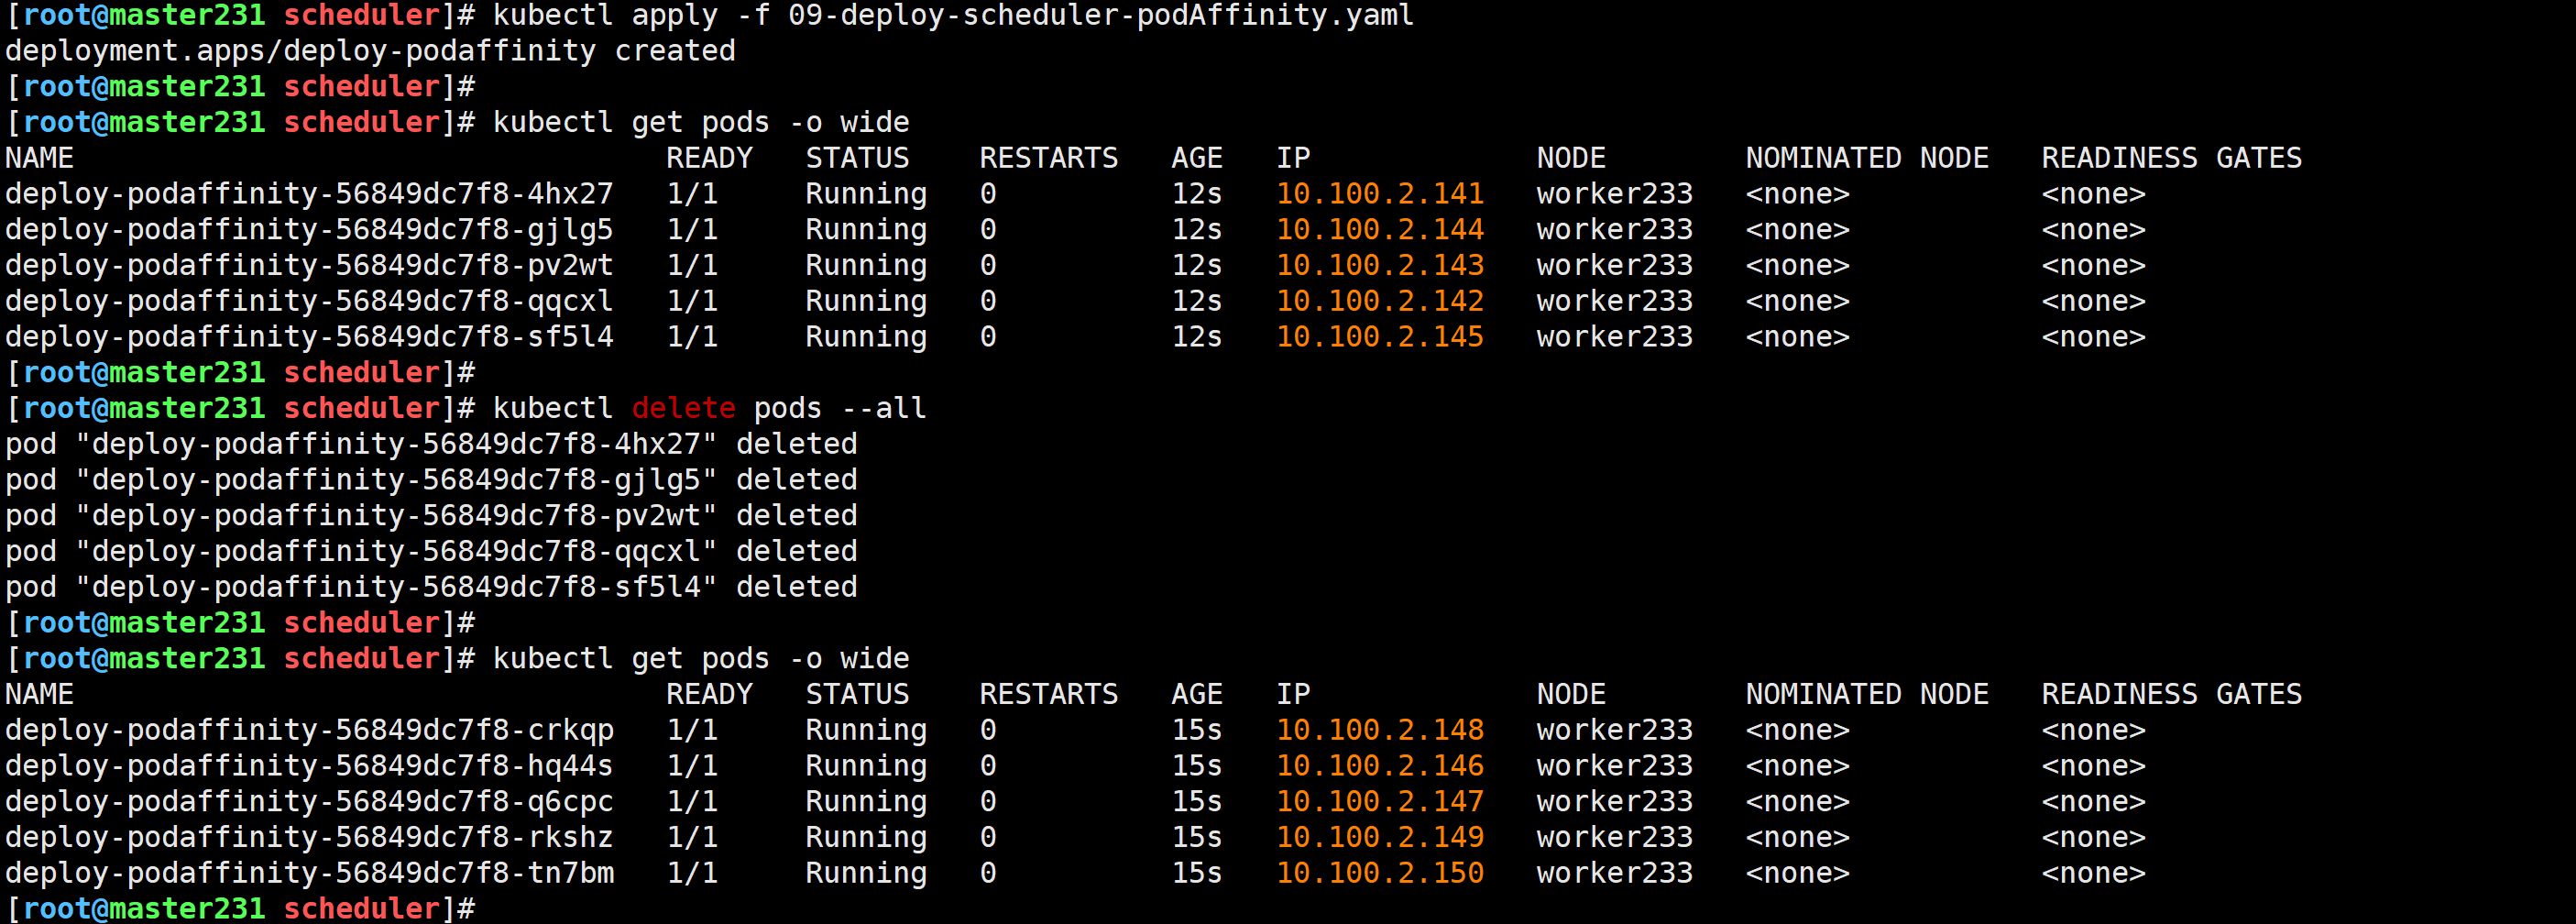The image size is (2576, 924).
Task: Click Running status in the crkqp row
Action: (866, 730)
